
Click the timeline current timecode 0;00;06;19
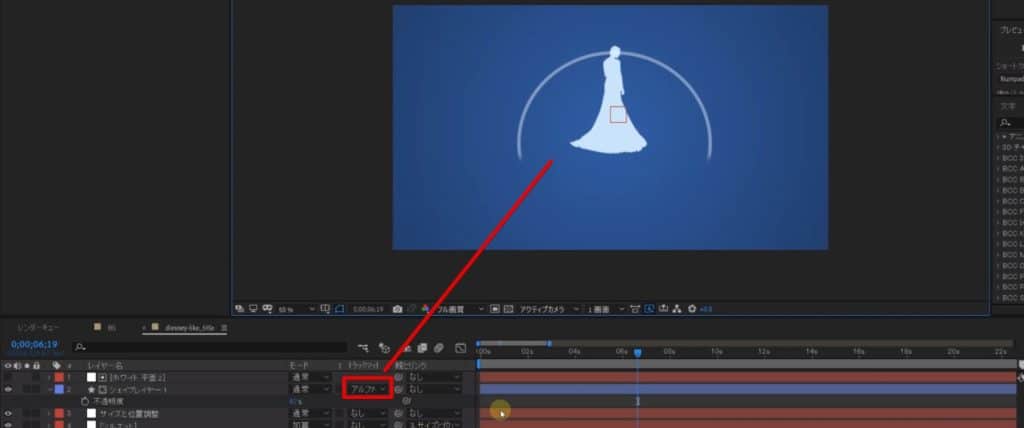[x=34, y=344]
